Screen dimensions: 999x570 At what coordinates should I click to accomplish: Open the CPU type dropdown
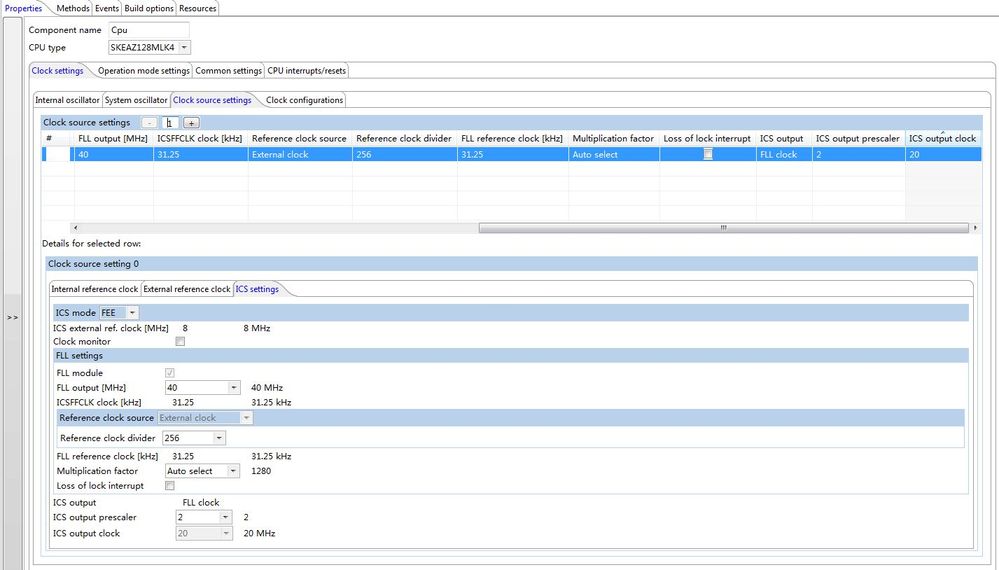[184, 47]
